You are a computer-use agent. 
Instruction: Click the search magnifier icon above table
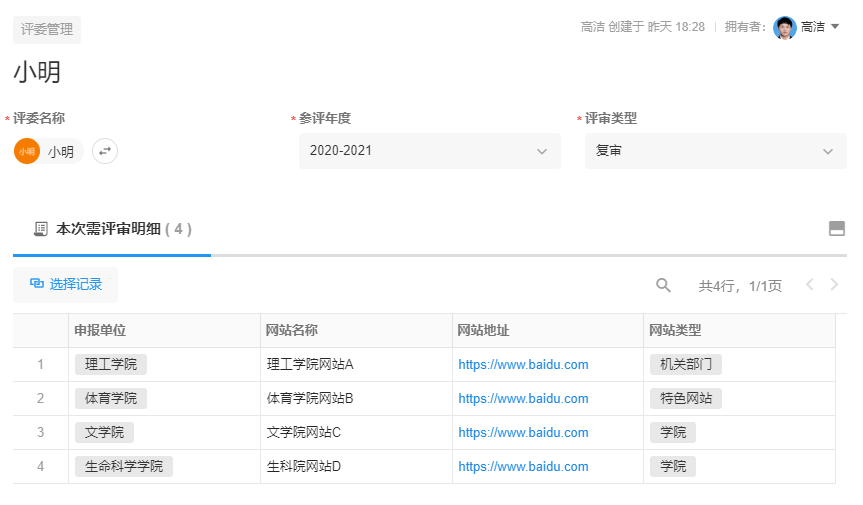[663, 285]
